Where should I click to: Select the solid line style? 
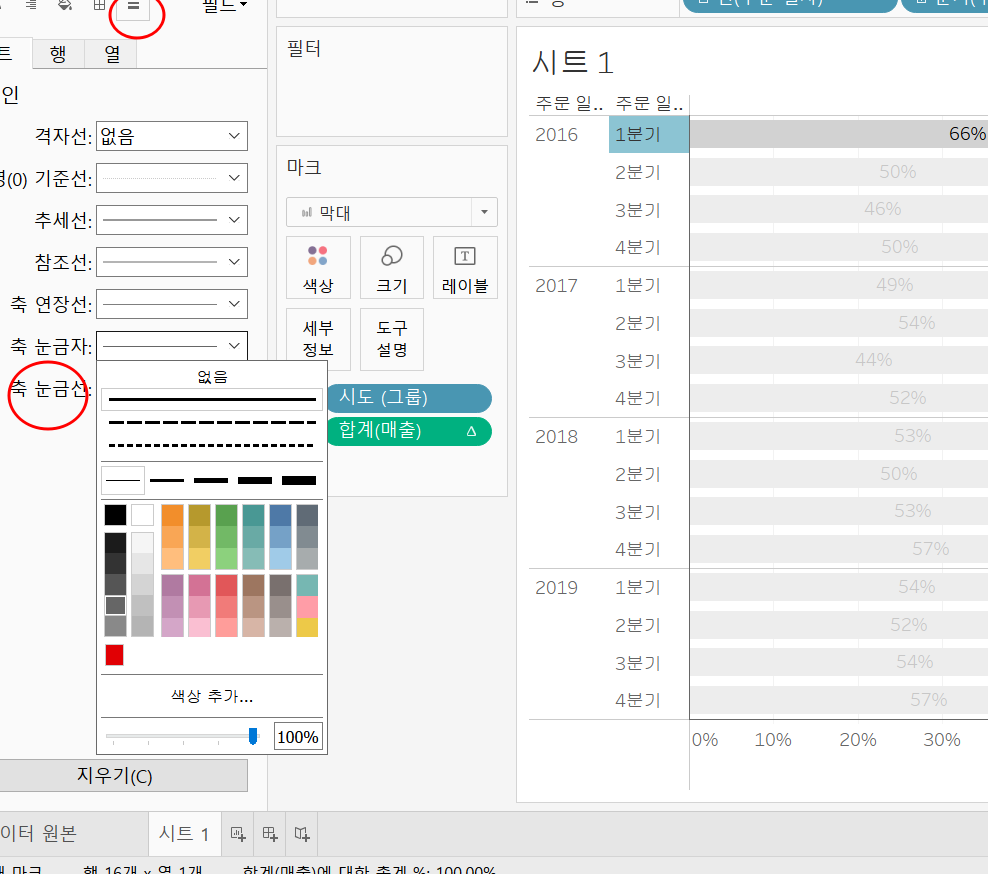[212, 400]
